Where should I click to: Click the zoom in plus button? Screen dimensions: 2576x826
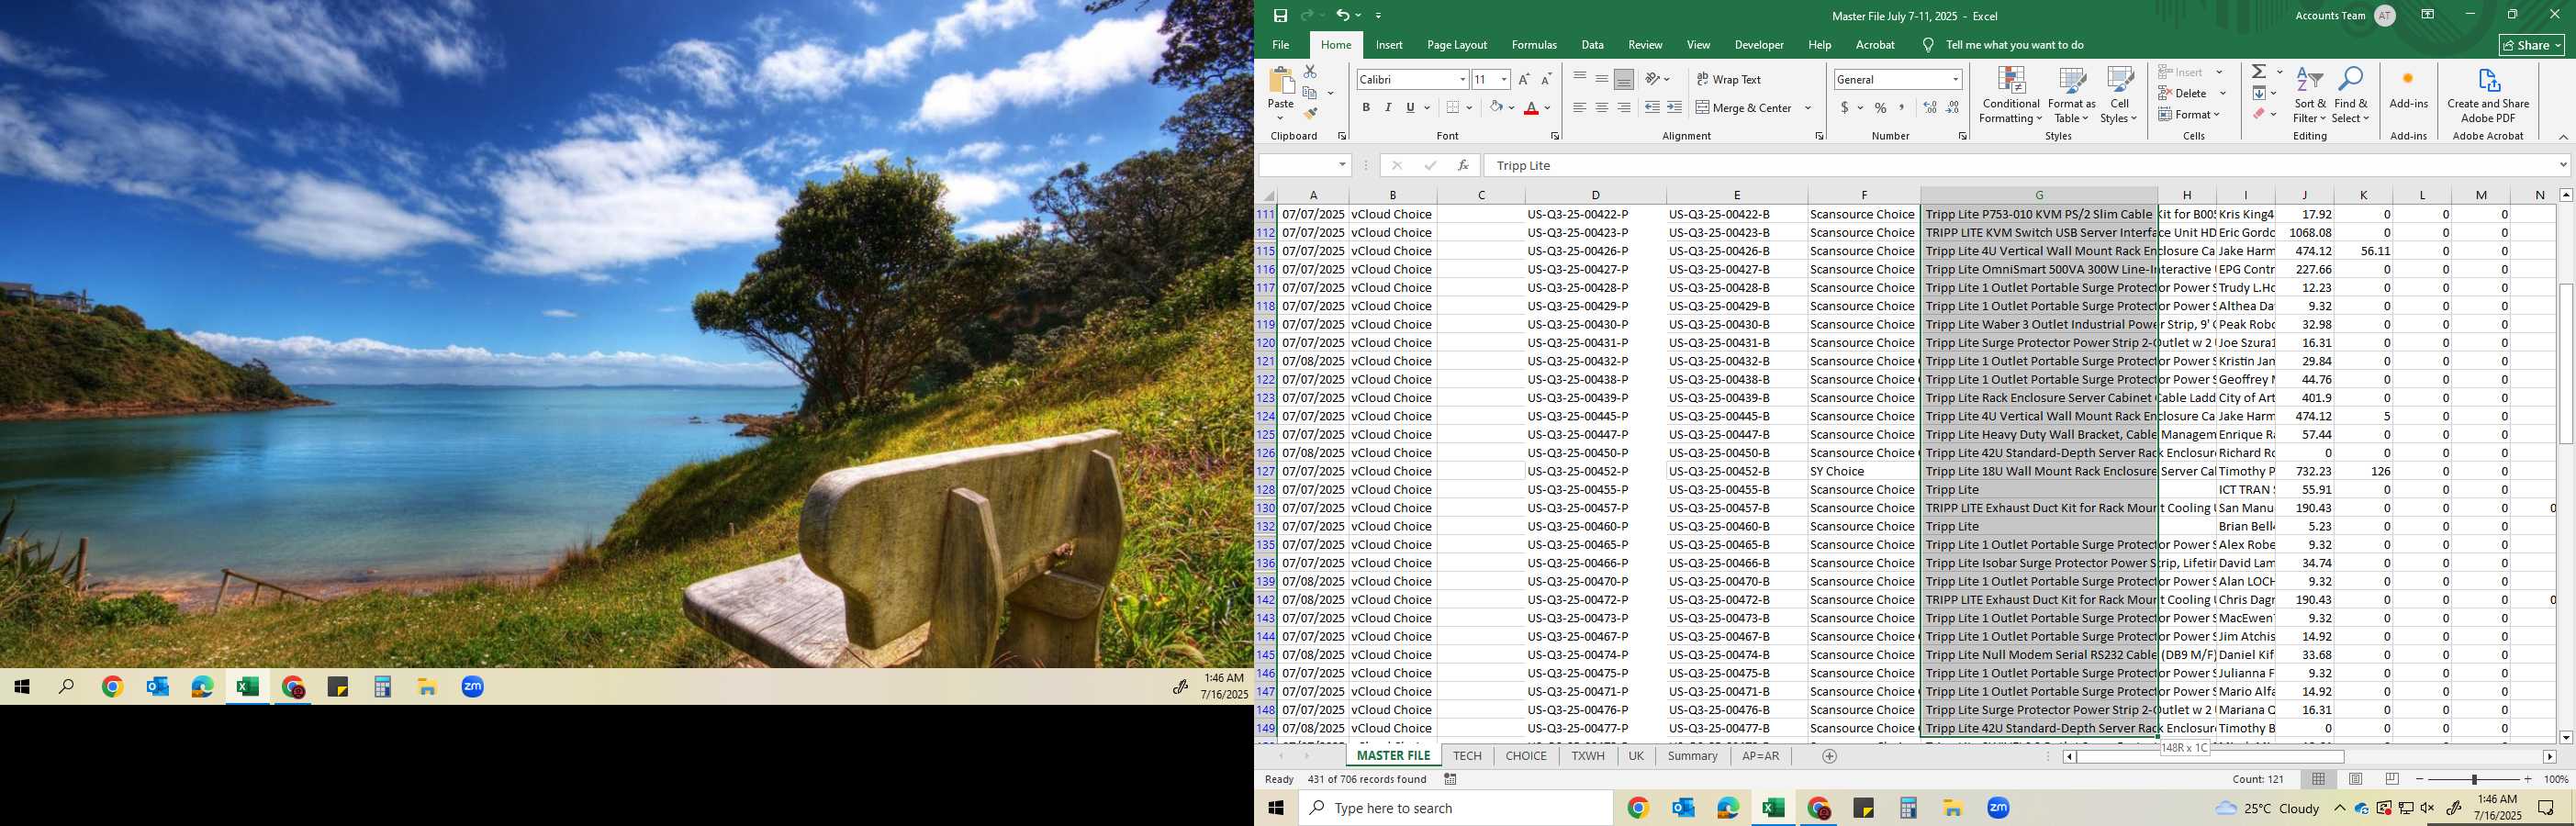[x=2528, y=779]
